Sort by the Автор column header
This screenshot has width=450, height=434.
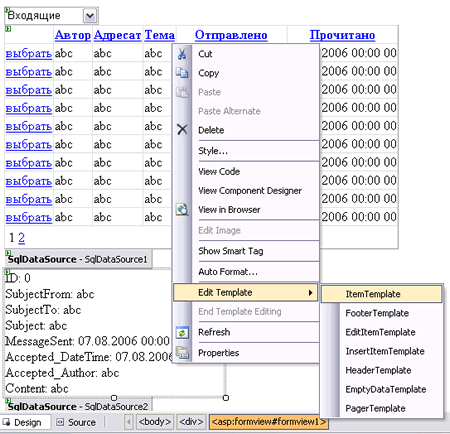click(x=73, y=35)
